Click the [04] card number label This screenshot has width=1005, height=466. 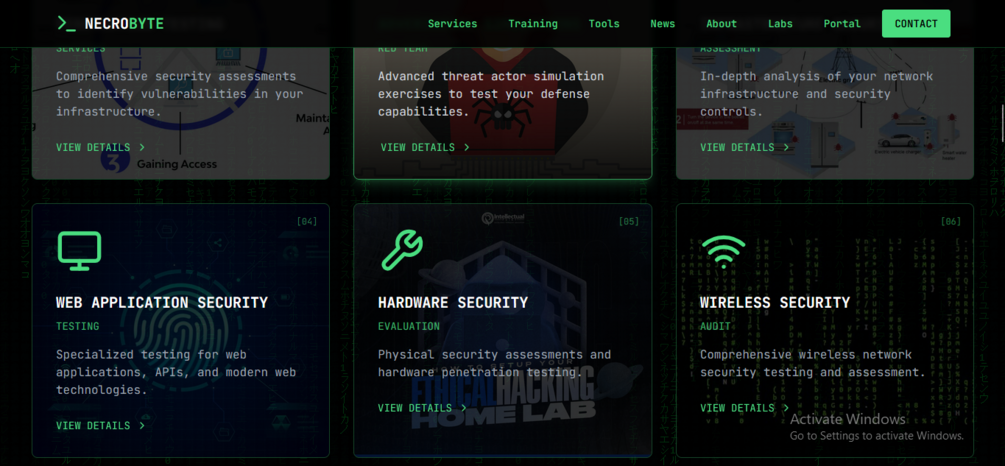tap(307, 222)
